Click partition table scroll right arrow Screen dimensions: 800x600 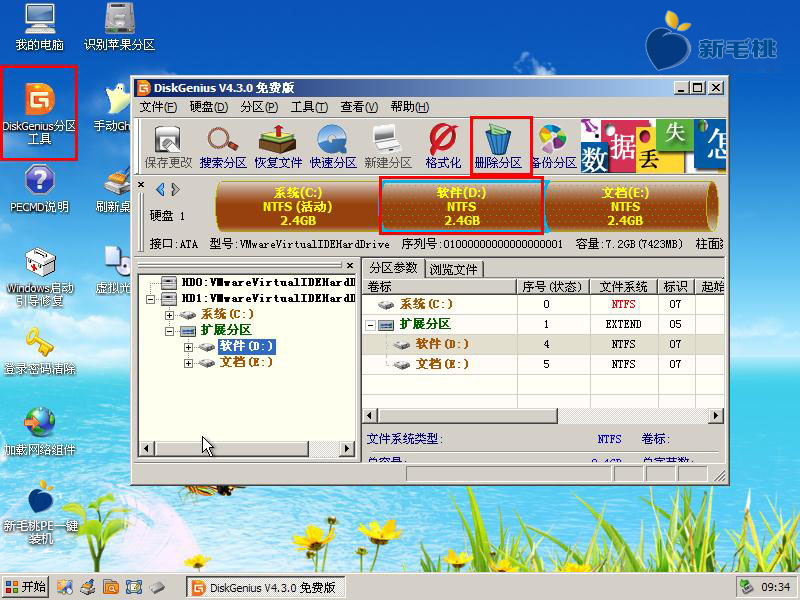[x=716, y=415]
